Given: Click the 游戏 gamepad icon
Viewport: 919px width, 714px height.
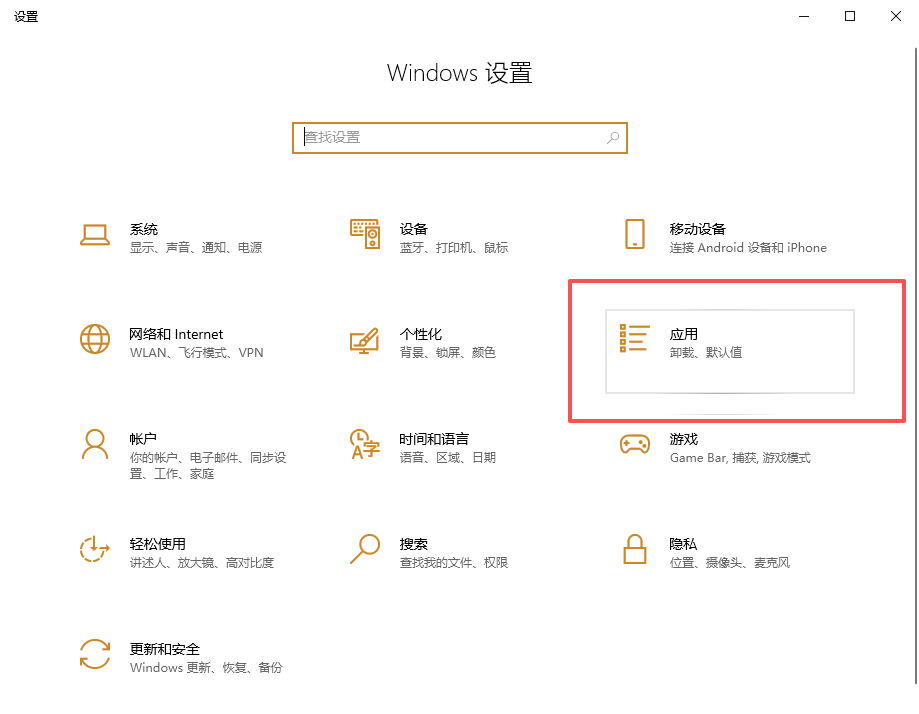Looking at the screenshot, I should click(635, 444).
